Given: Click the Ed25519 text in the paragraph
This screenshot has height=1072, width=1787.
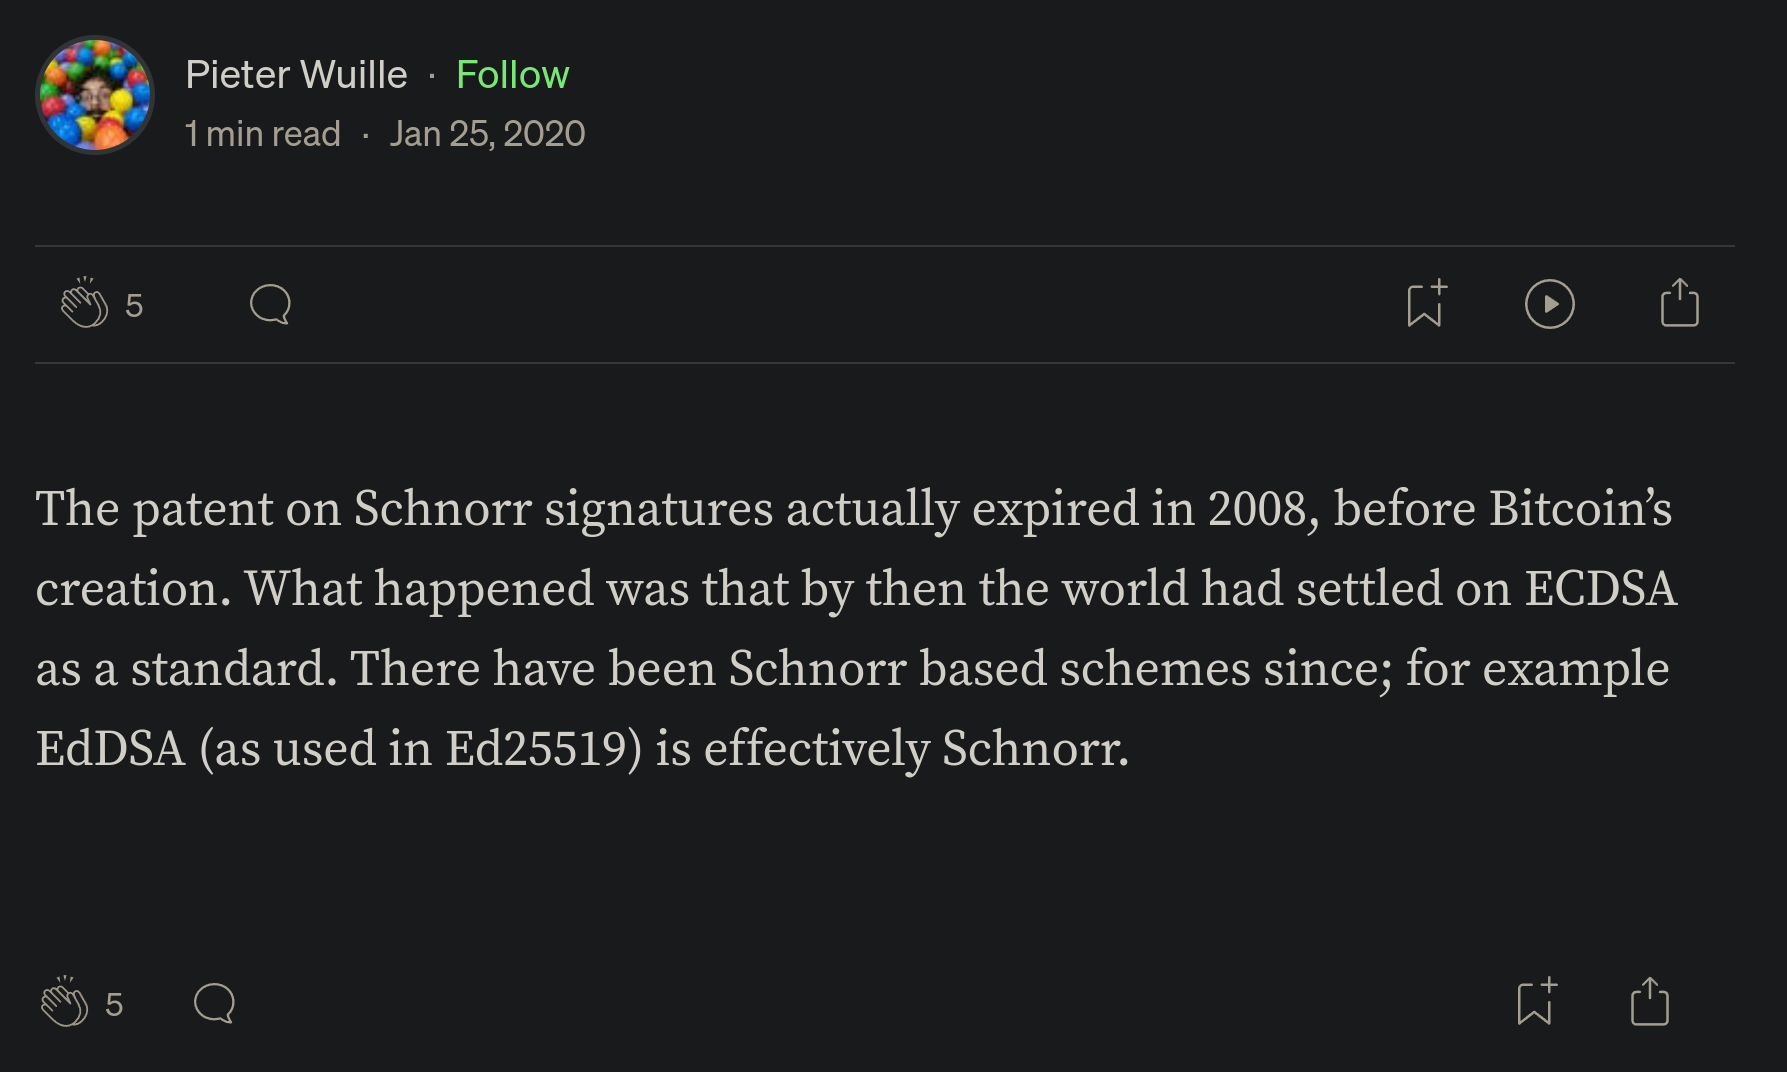Looking at the screenshot, I should pos(543,748).
